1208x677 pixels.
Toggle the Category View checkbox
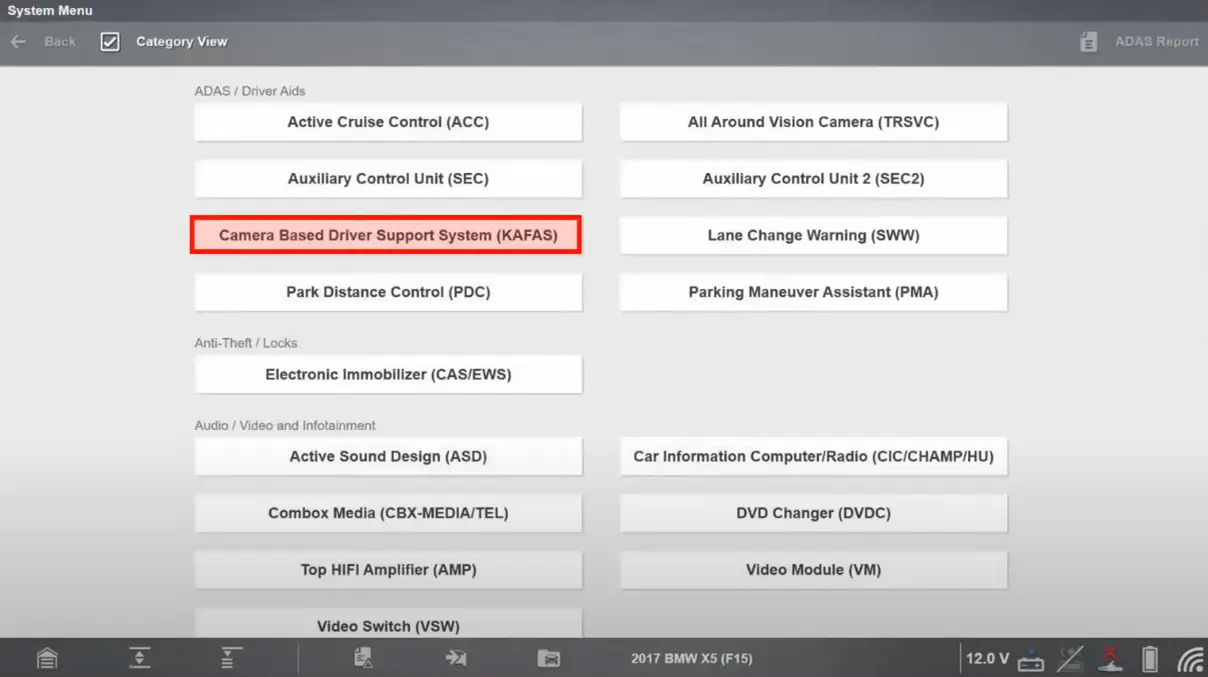(x=110, y=42)
